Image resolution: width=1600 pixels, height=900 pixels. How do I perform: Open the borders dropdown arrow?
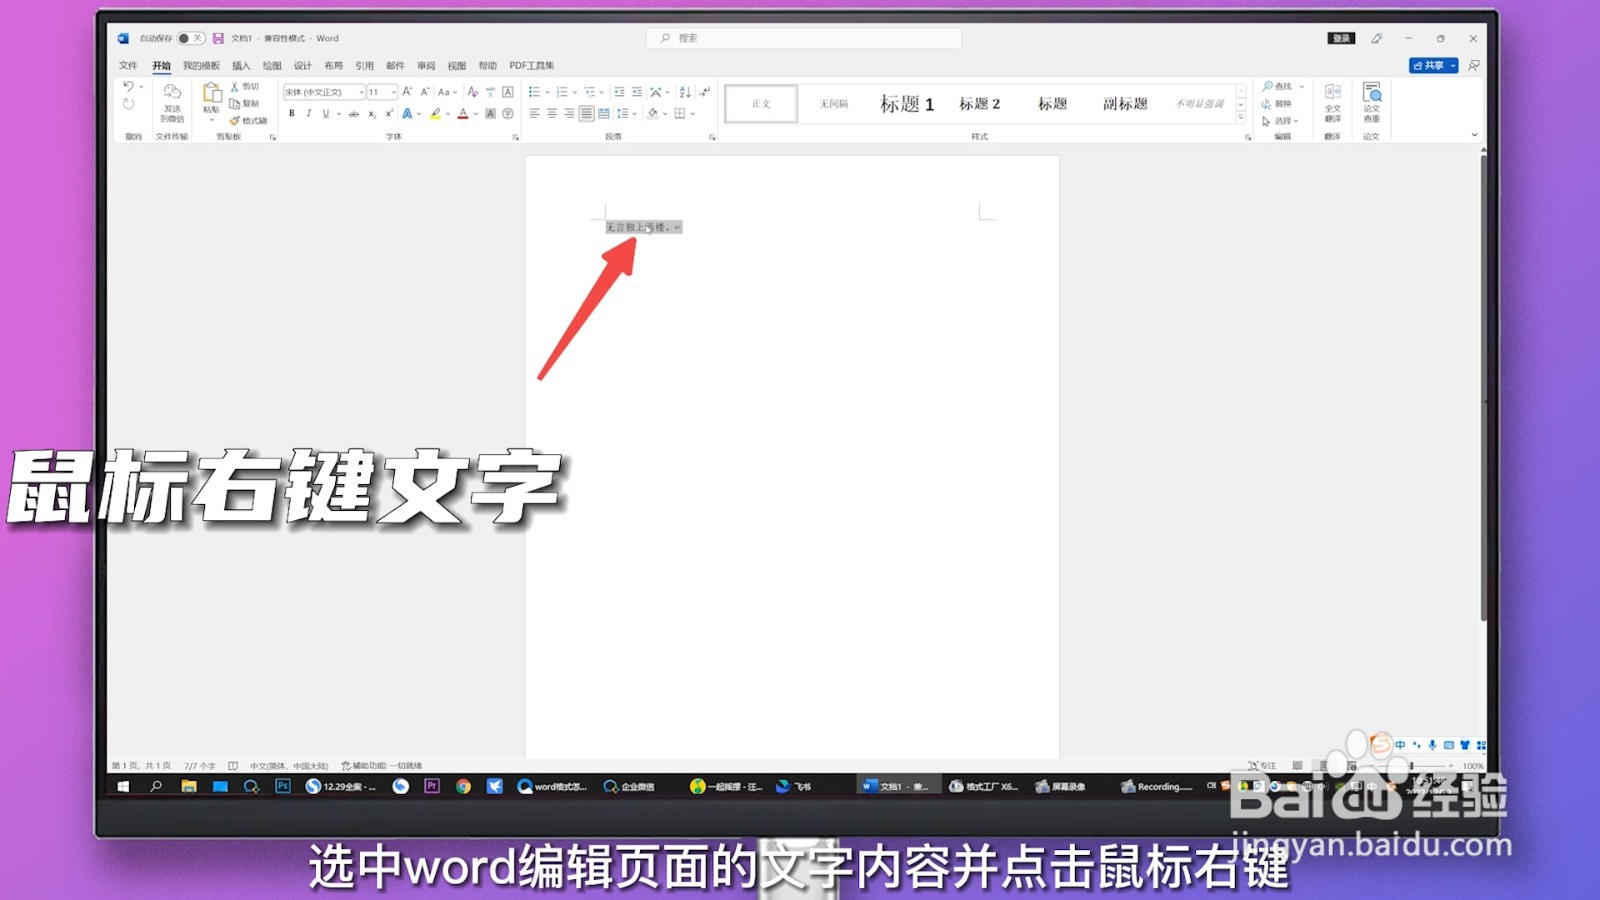click(x=692, y=114)
